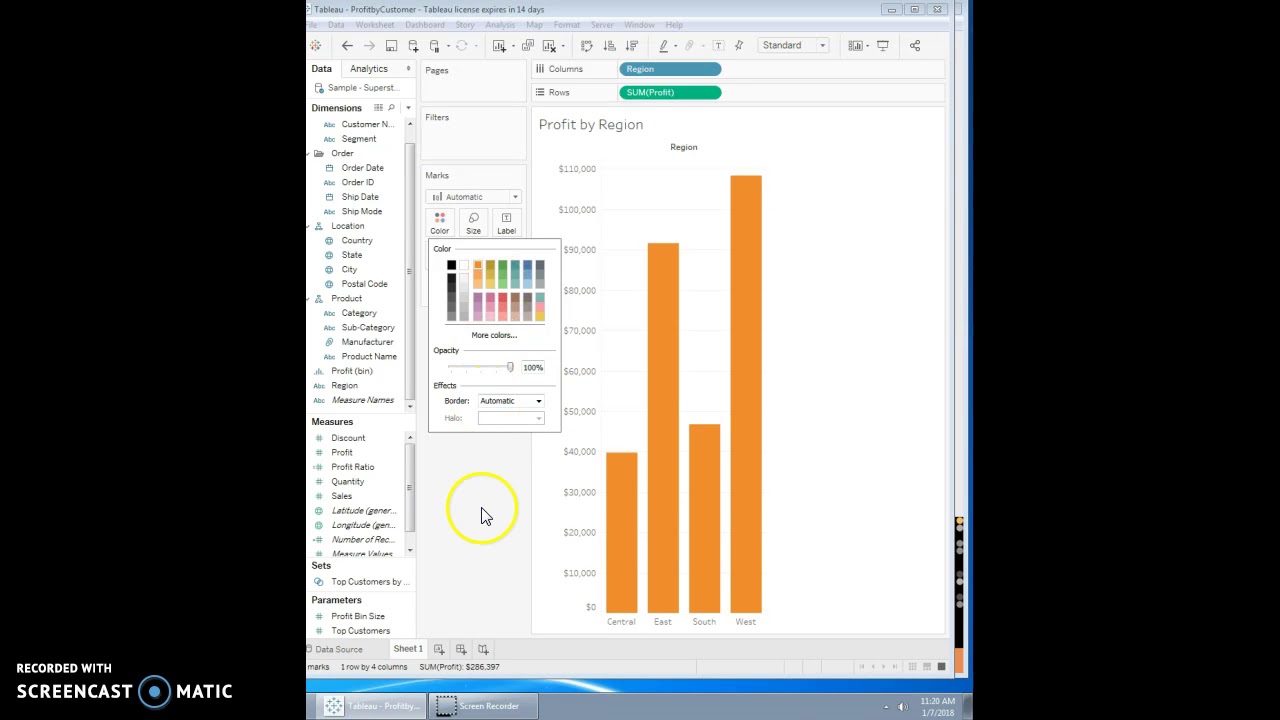Screen dimensions: 1280x720
Task: Create a new worksheet from toolbar
Action: point(499,45)
